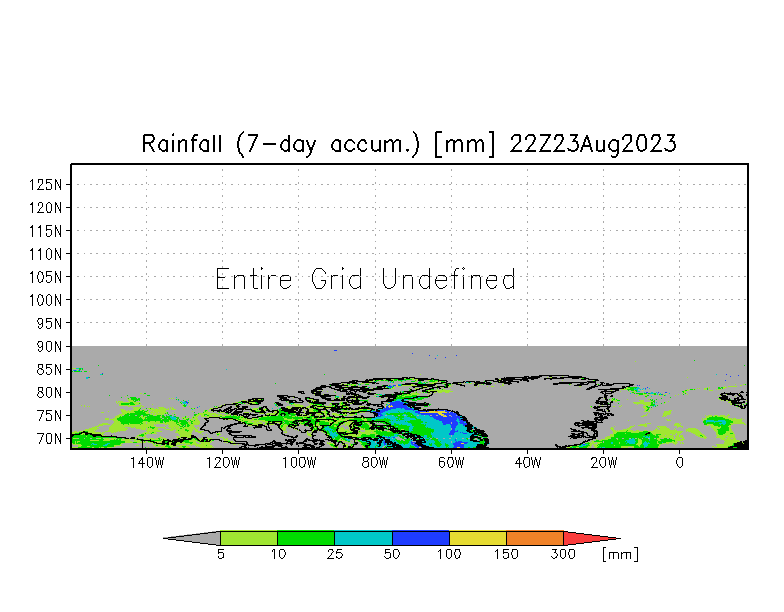784x612 pixels.
Task: Click the orange 150-300 legend swatch
Action: click(x=535, y=538)
